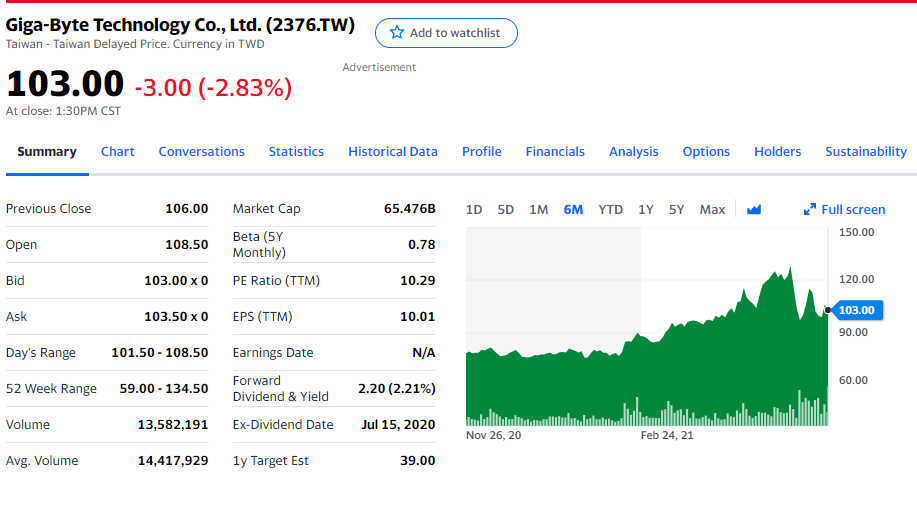Select the 1D chart range

coord(474,209)
